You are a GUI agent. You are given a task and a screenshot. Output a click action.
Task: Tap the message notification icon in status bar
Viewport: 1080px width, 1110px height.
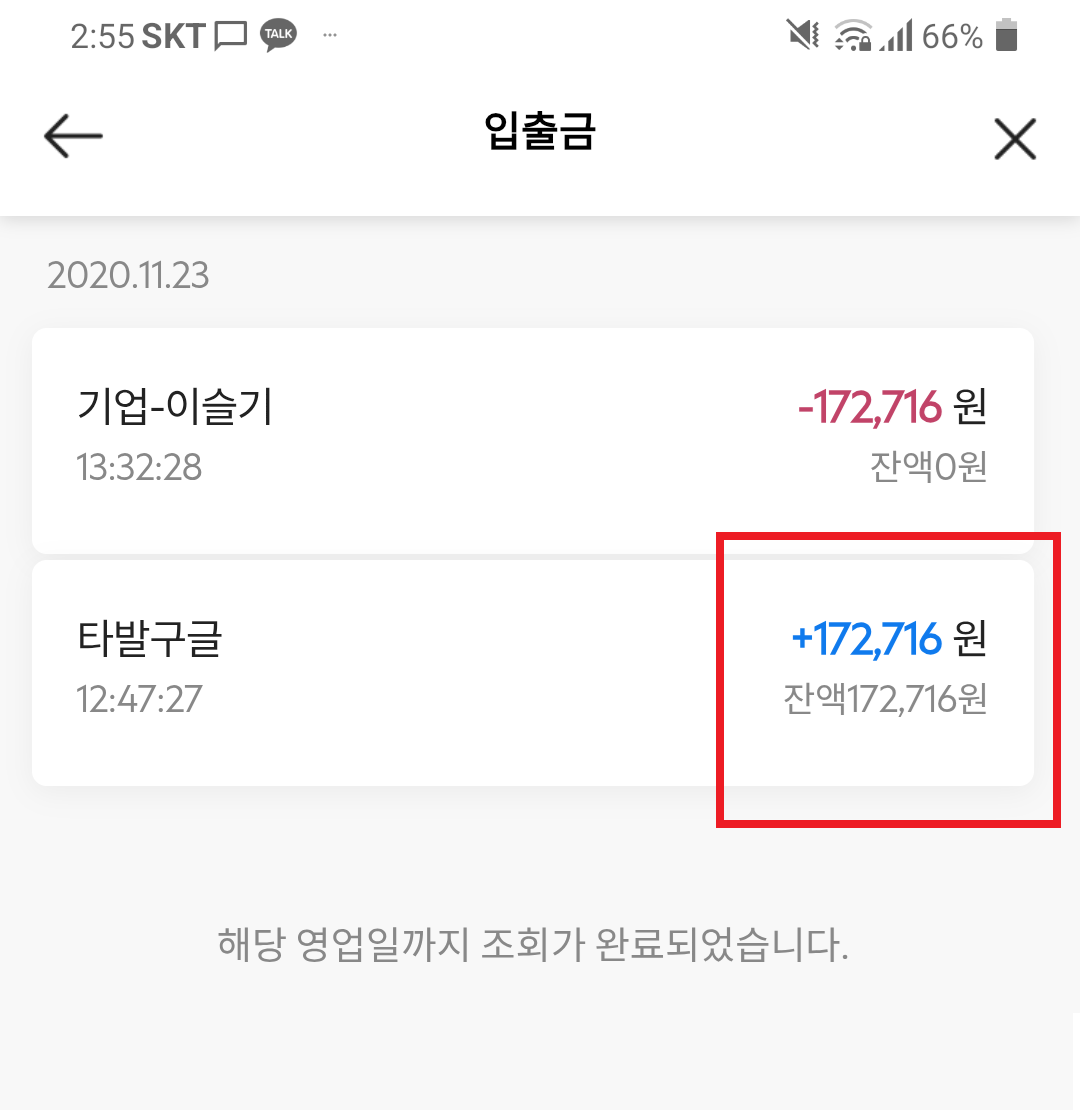[231, 36]
